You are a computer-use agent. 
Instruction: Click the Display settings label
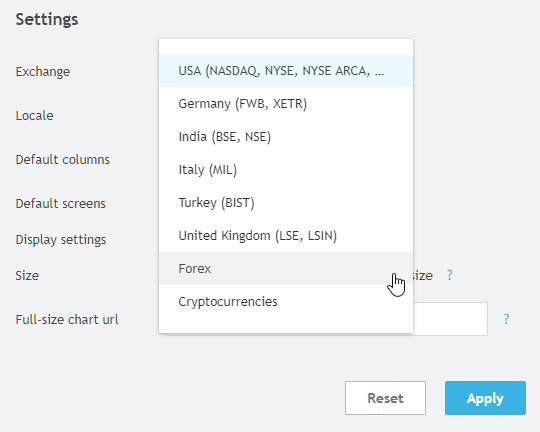click(61, 240)
